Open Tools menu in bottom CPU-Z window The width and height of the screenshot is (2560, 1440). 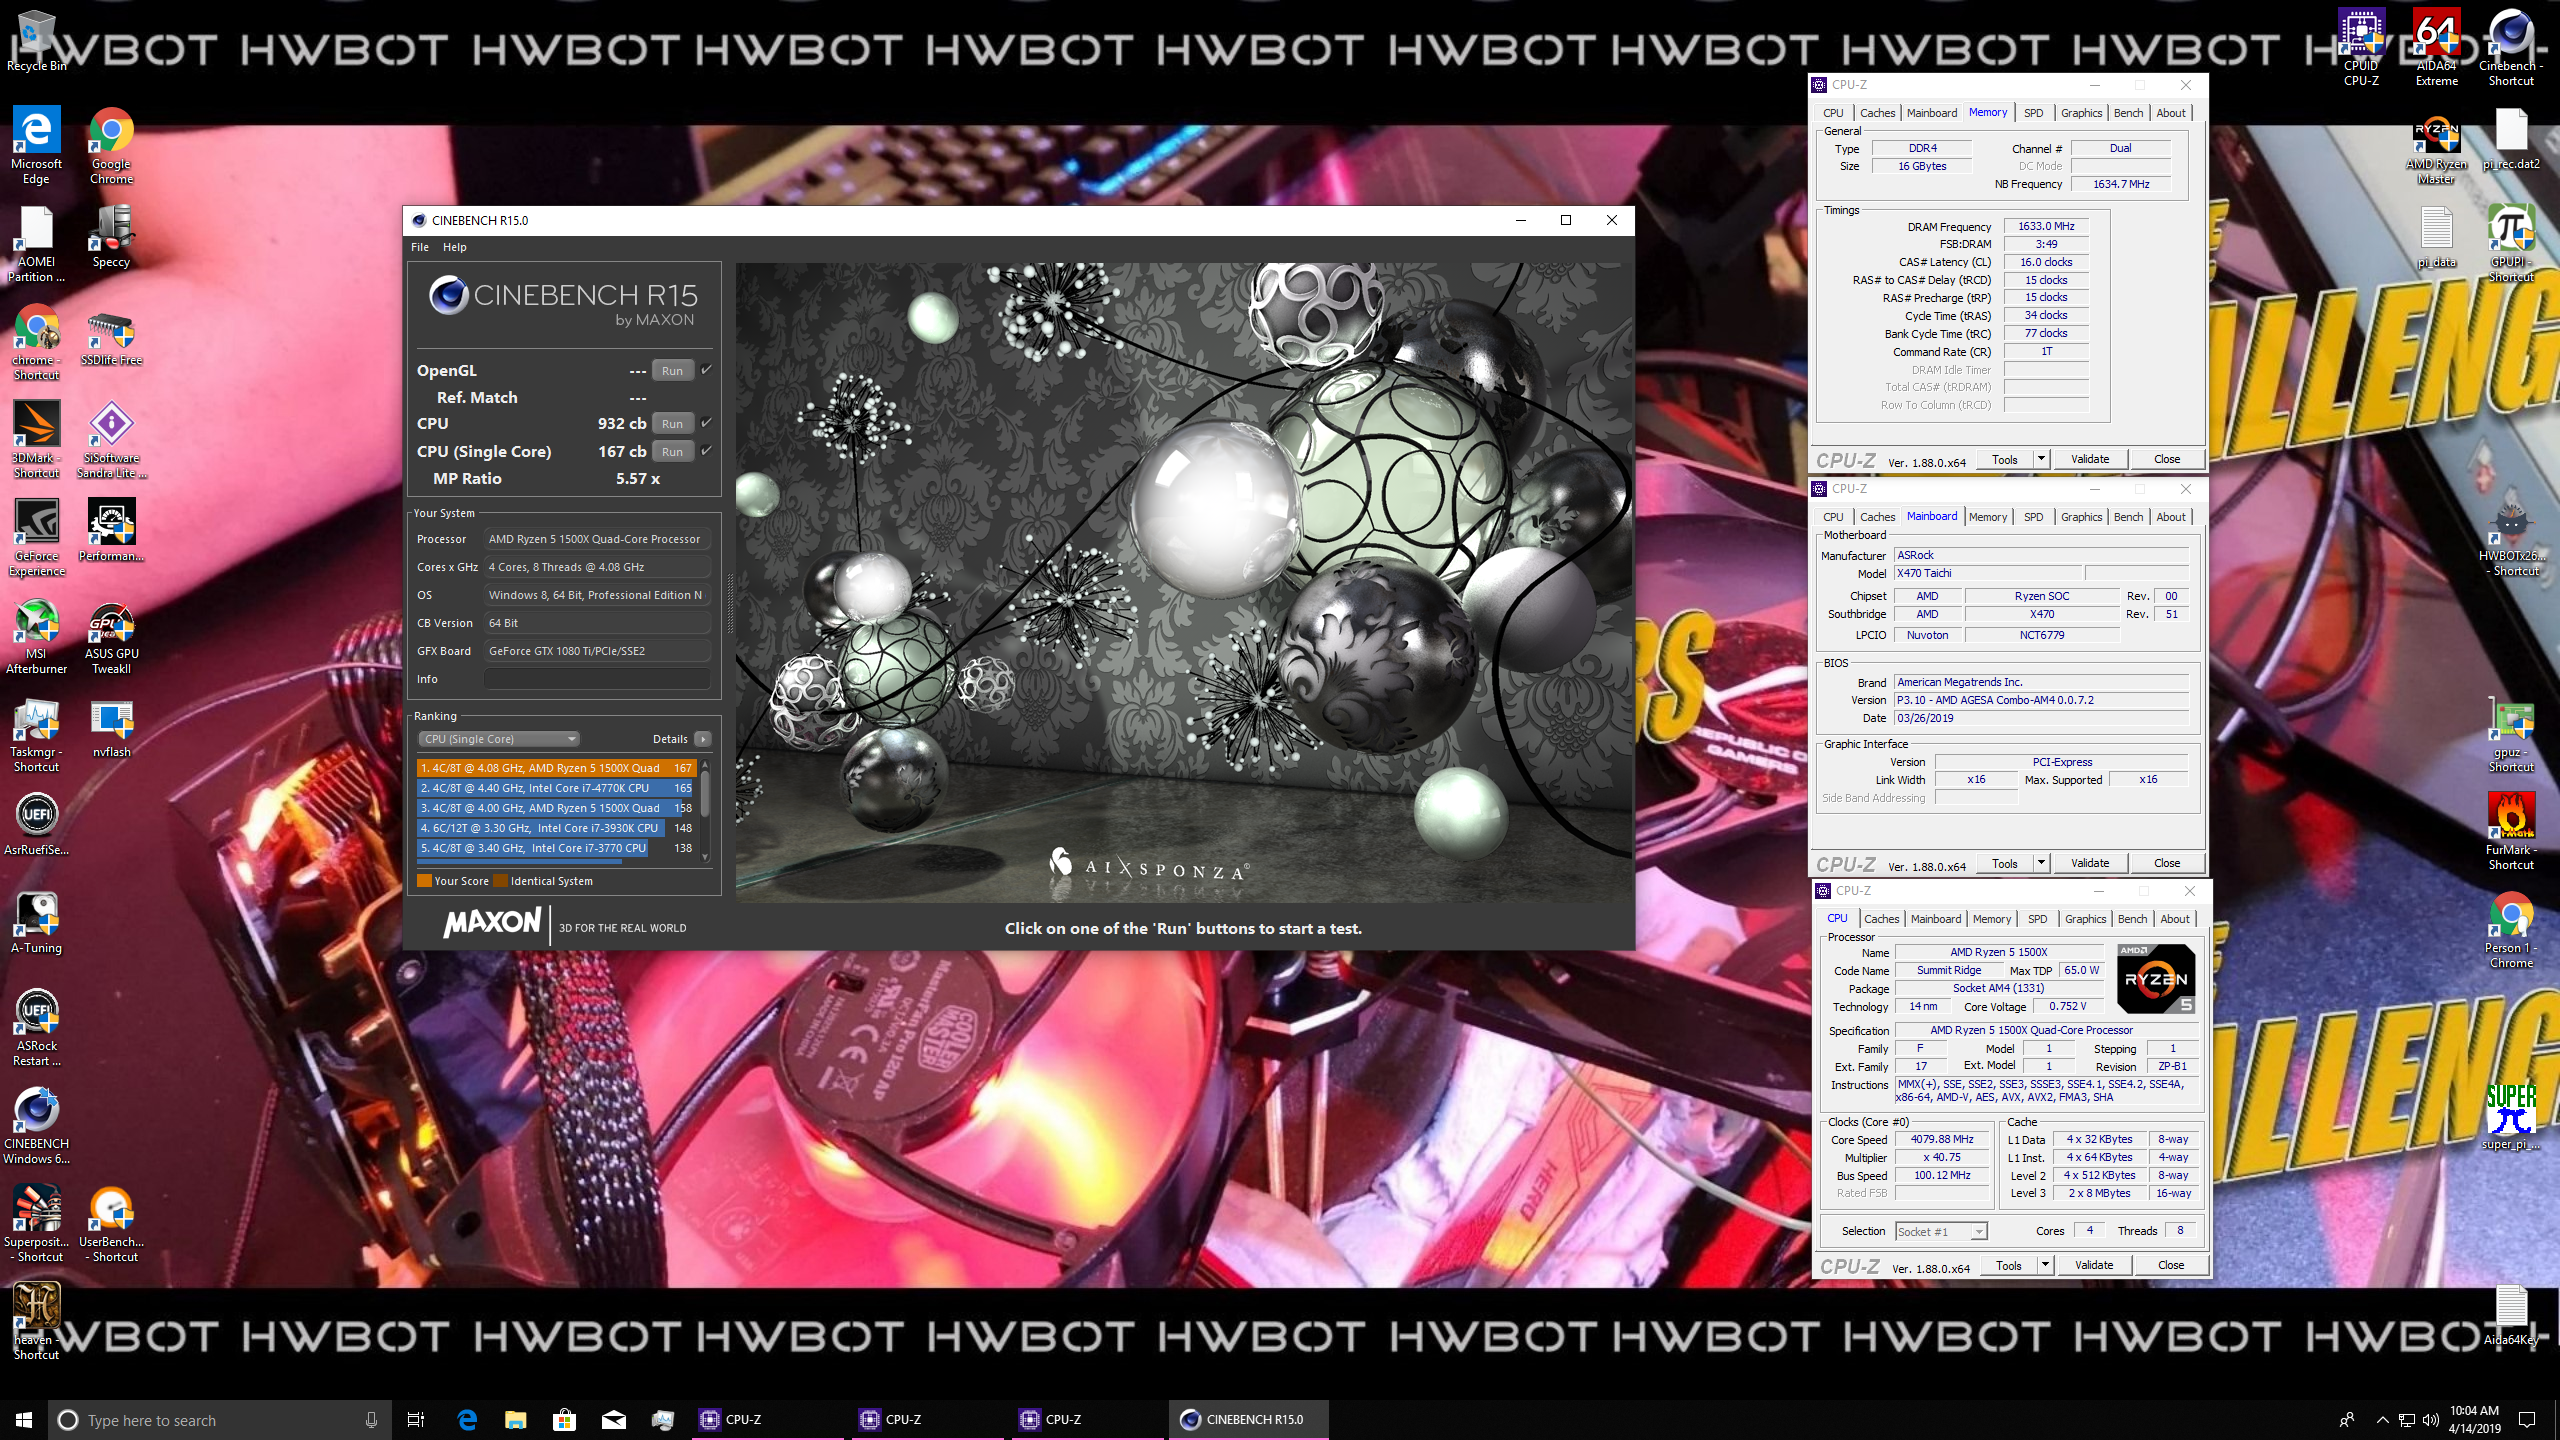(2009, 1265)
